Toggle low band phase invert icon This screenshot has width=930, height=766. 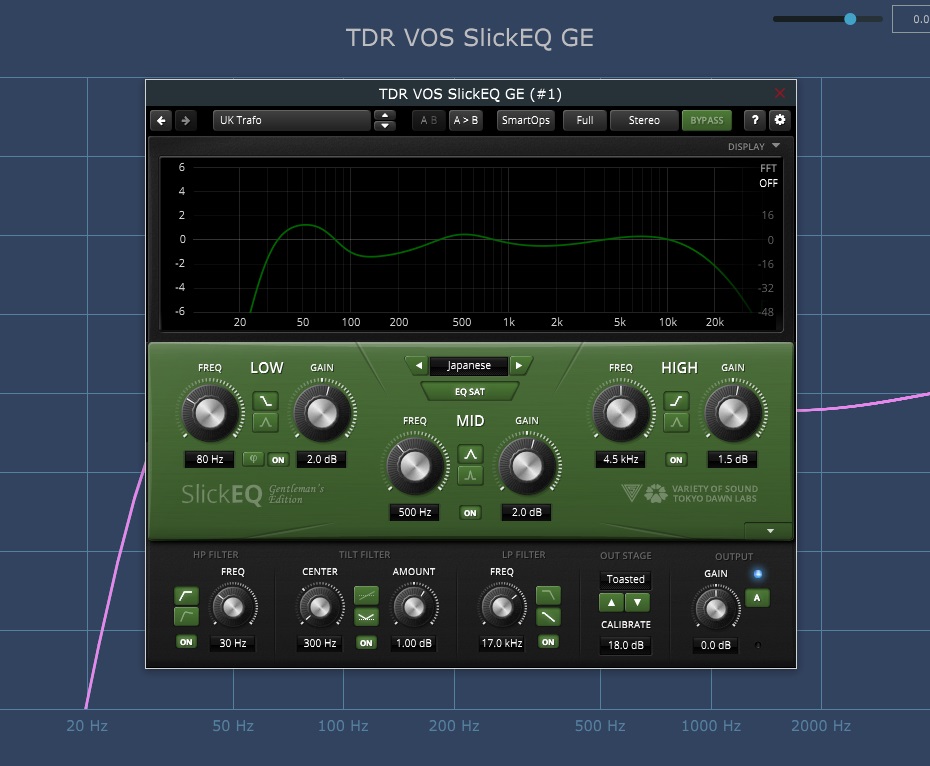coord(253,459)
